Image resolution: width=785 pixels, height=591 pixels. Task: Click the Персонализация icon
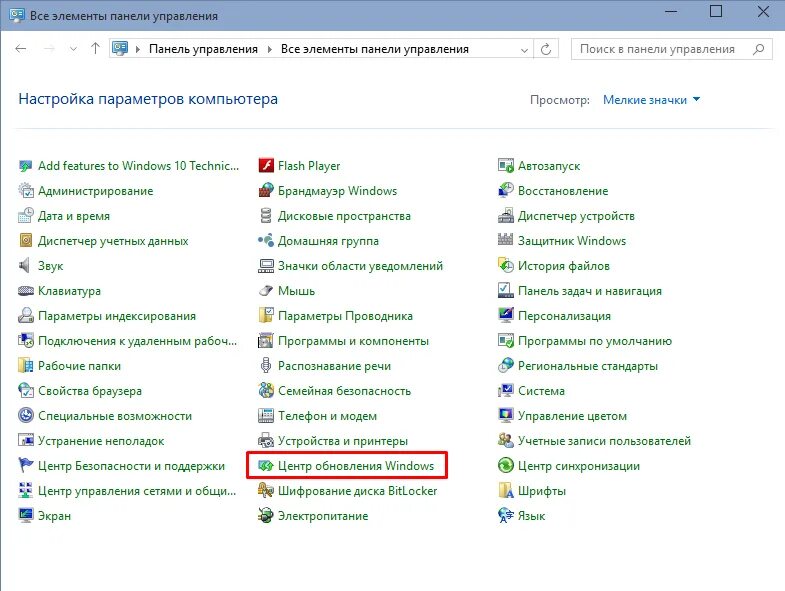tap(506, 316)
